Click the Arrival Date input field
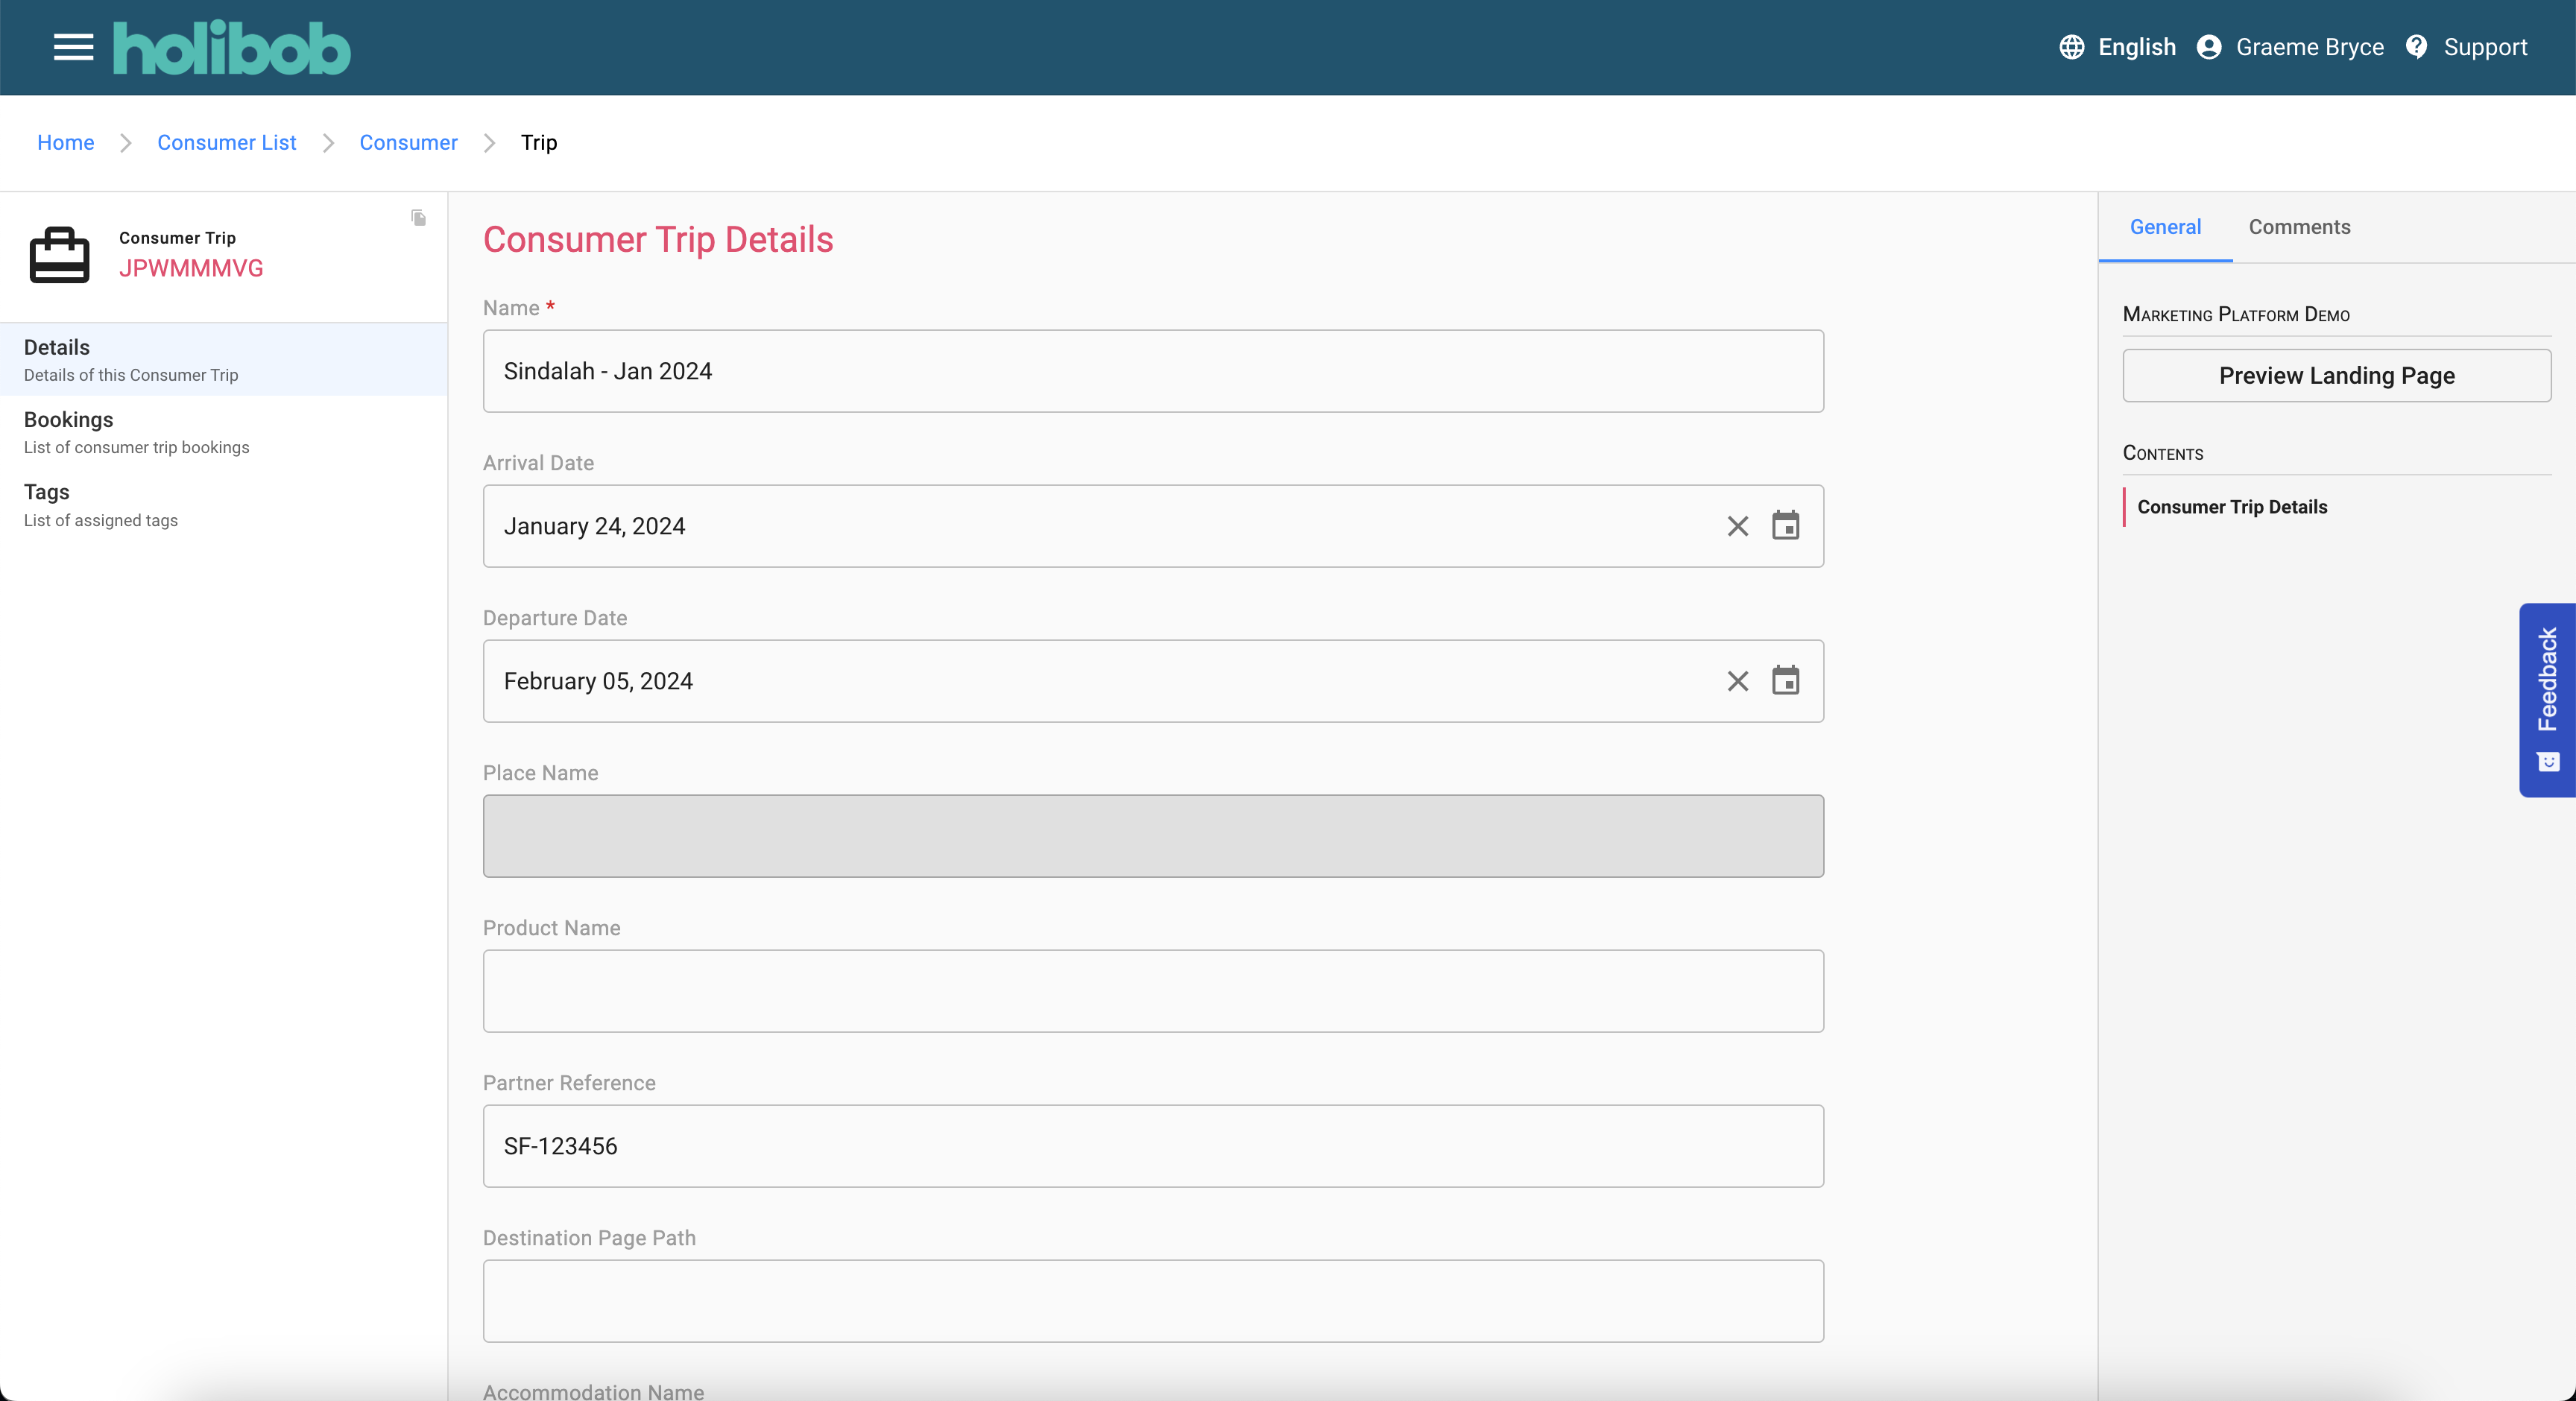The image size is (2576, 1401). tap(1153, 526)
